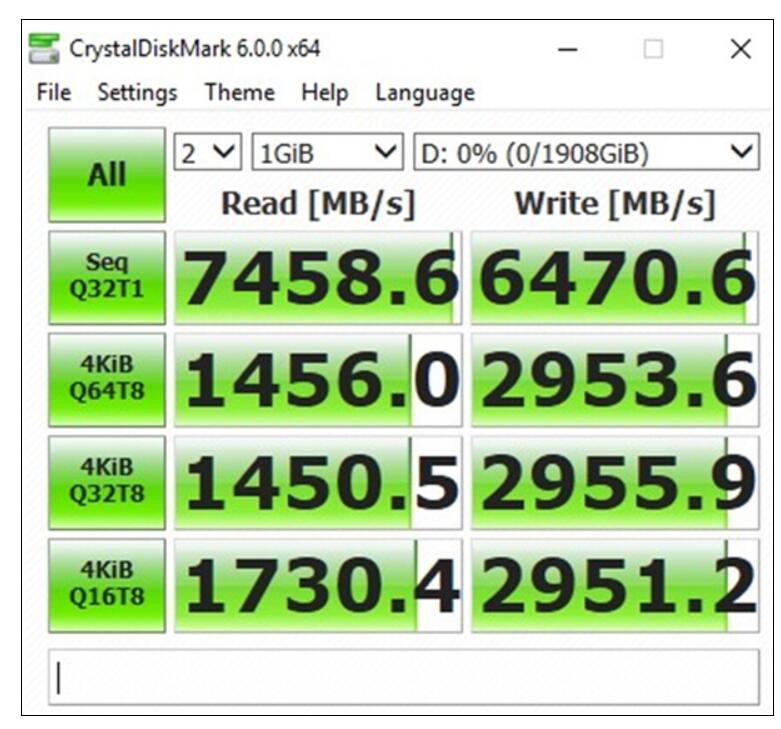The height and width of the screenshot is (729, 781).
Task: Click the Write [MB/s] column header
Action: (615, 204)
